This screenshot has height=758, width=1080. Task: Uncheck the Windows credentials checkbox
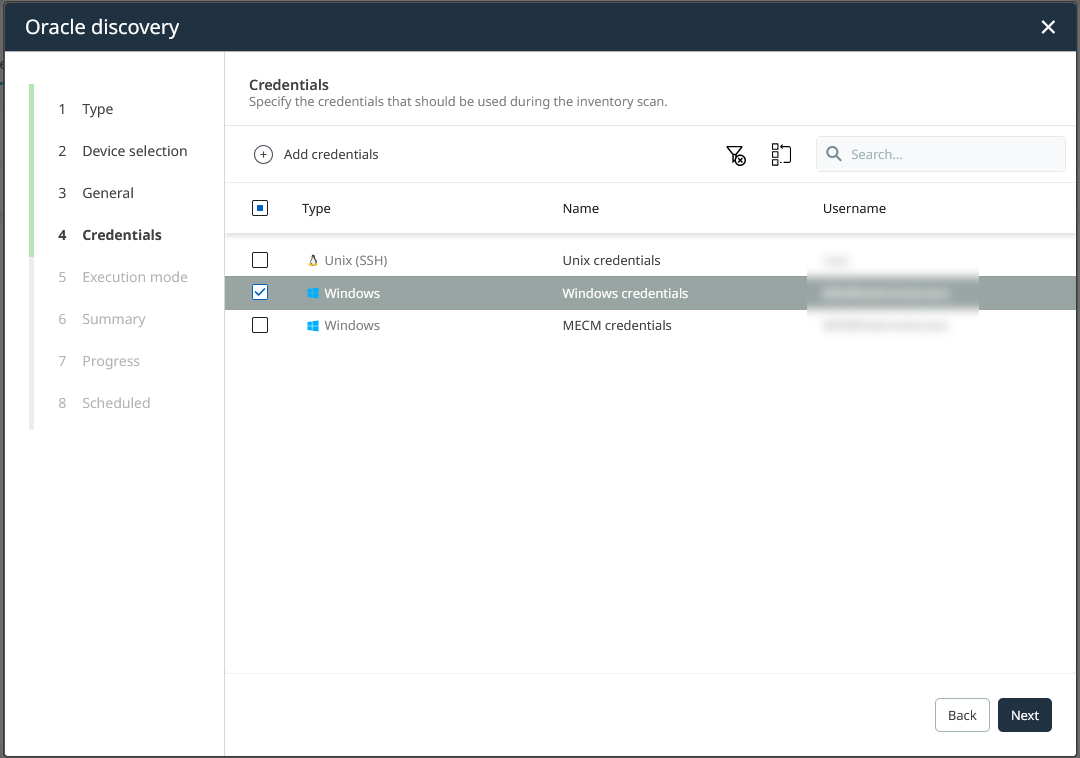(x=260, y=292)
